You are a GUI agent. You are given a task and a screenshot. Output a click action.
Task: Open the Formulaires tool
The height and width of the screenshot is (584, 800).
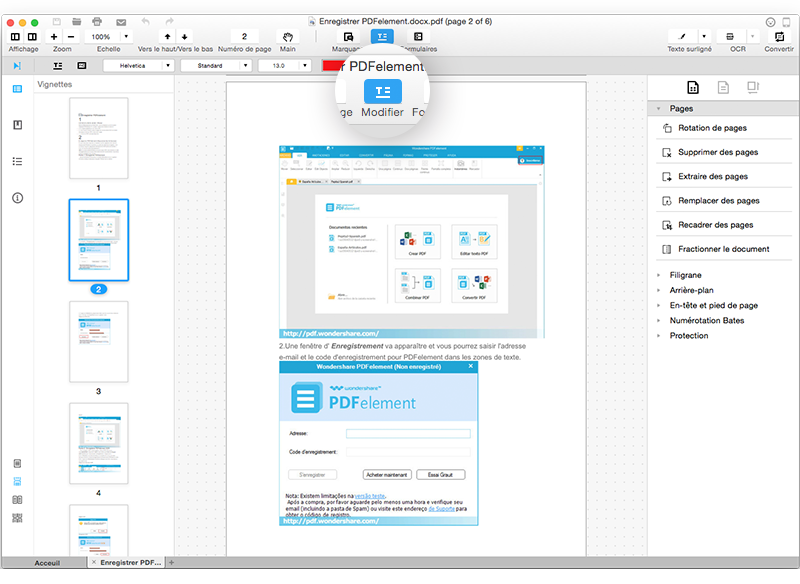click(418, 37)
